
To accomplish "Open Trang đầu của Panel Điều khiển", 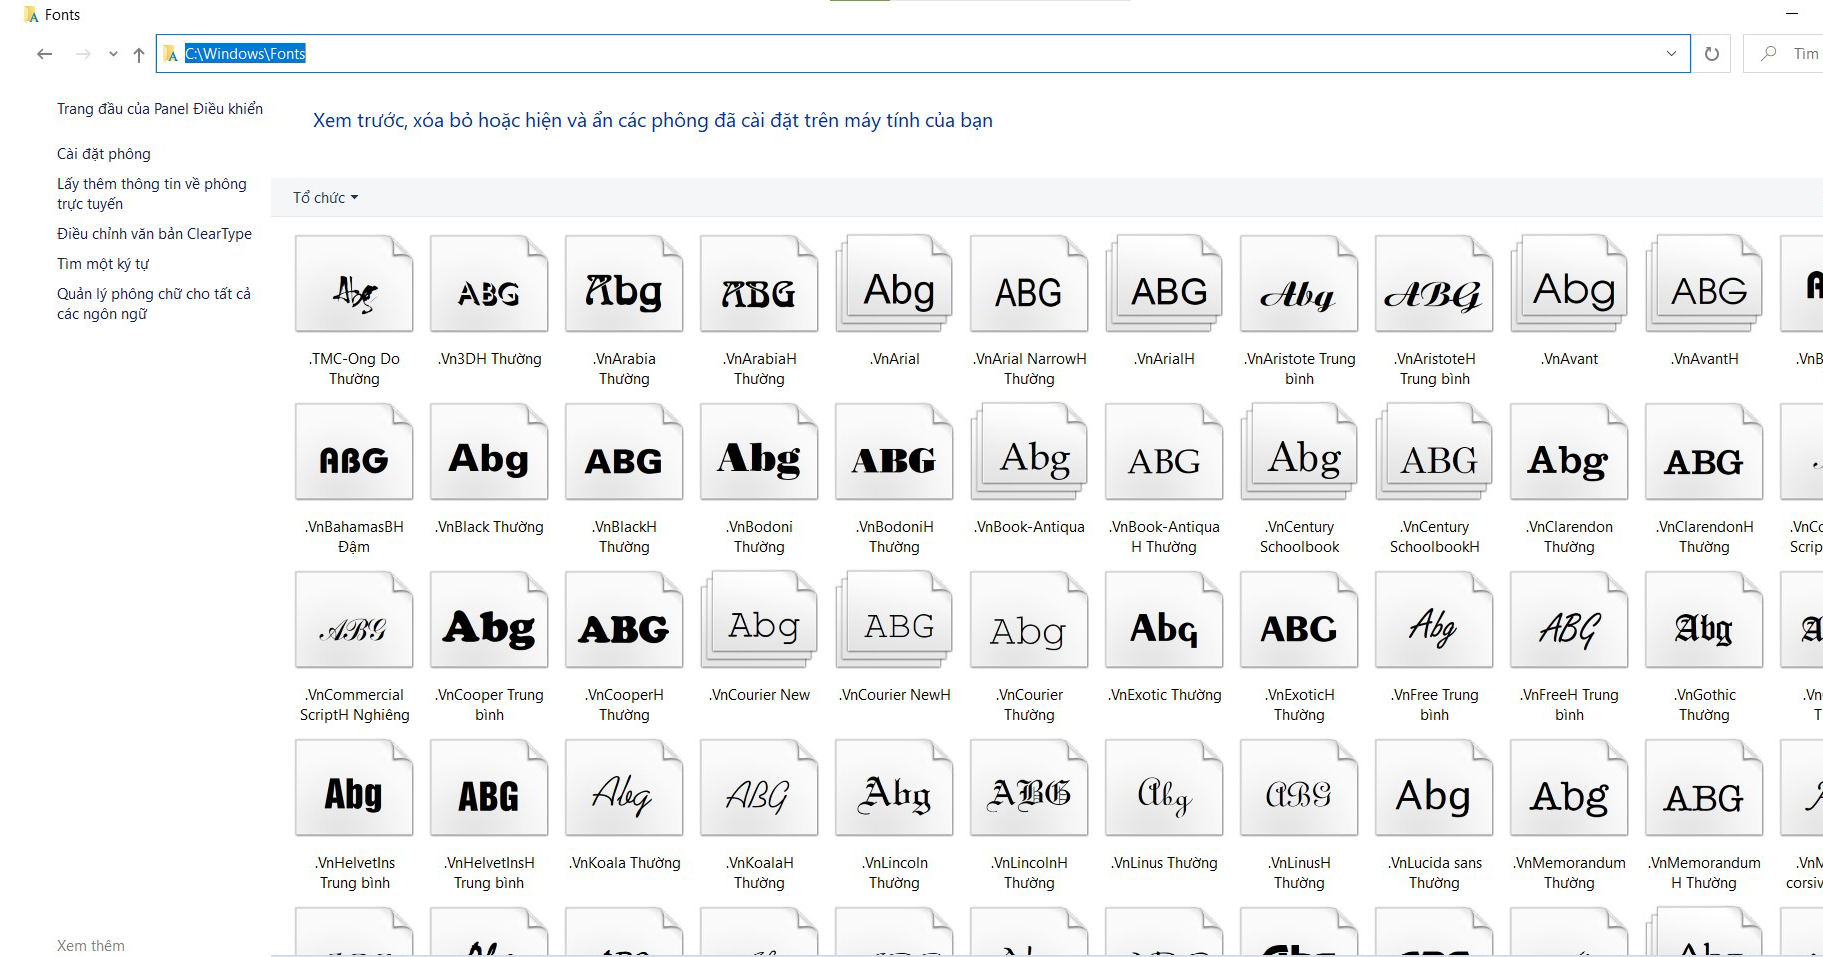I will (160, 109).
